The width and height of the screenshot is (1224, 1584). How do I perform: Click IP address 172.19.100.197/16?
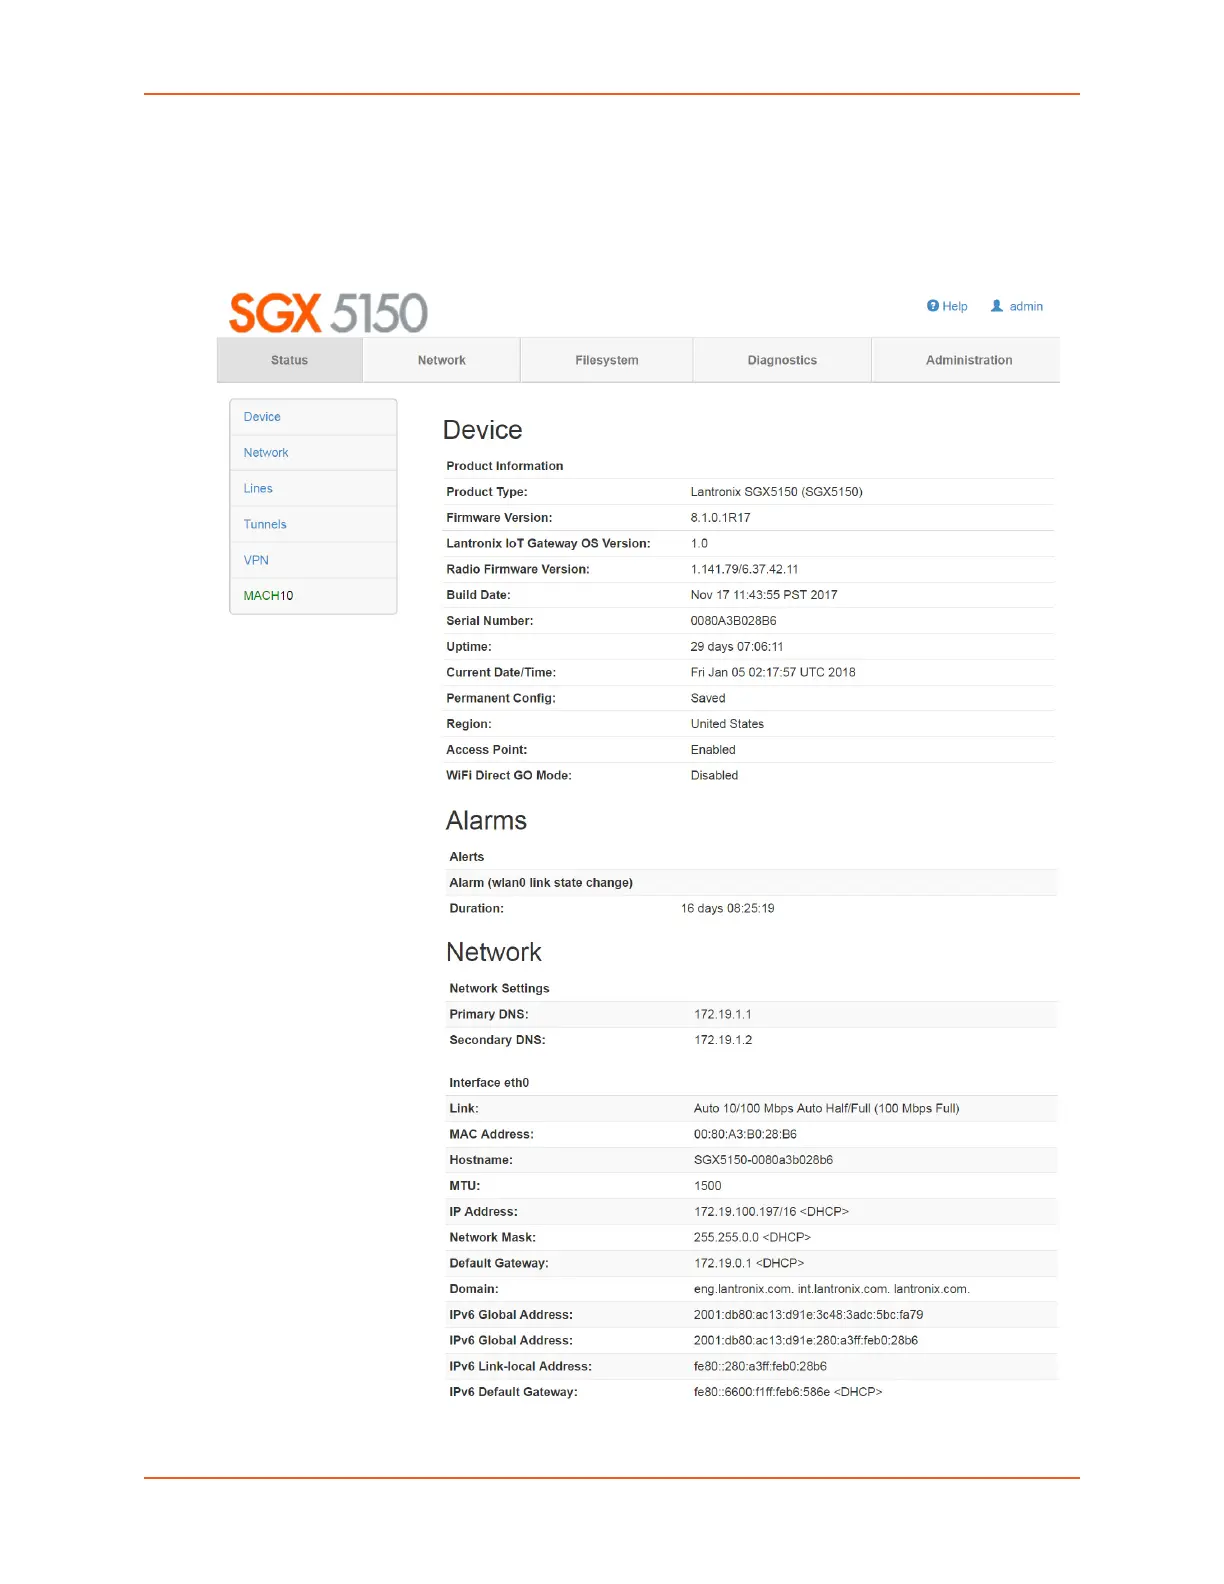(x=771, y=1212)
